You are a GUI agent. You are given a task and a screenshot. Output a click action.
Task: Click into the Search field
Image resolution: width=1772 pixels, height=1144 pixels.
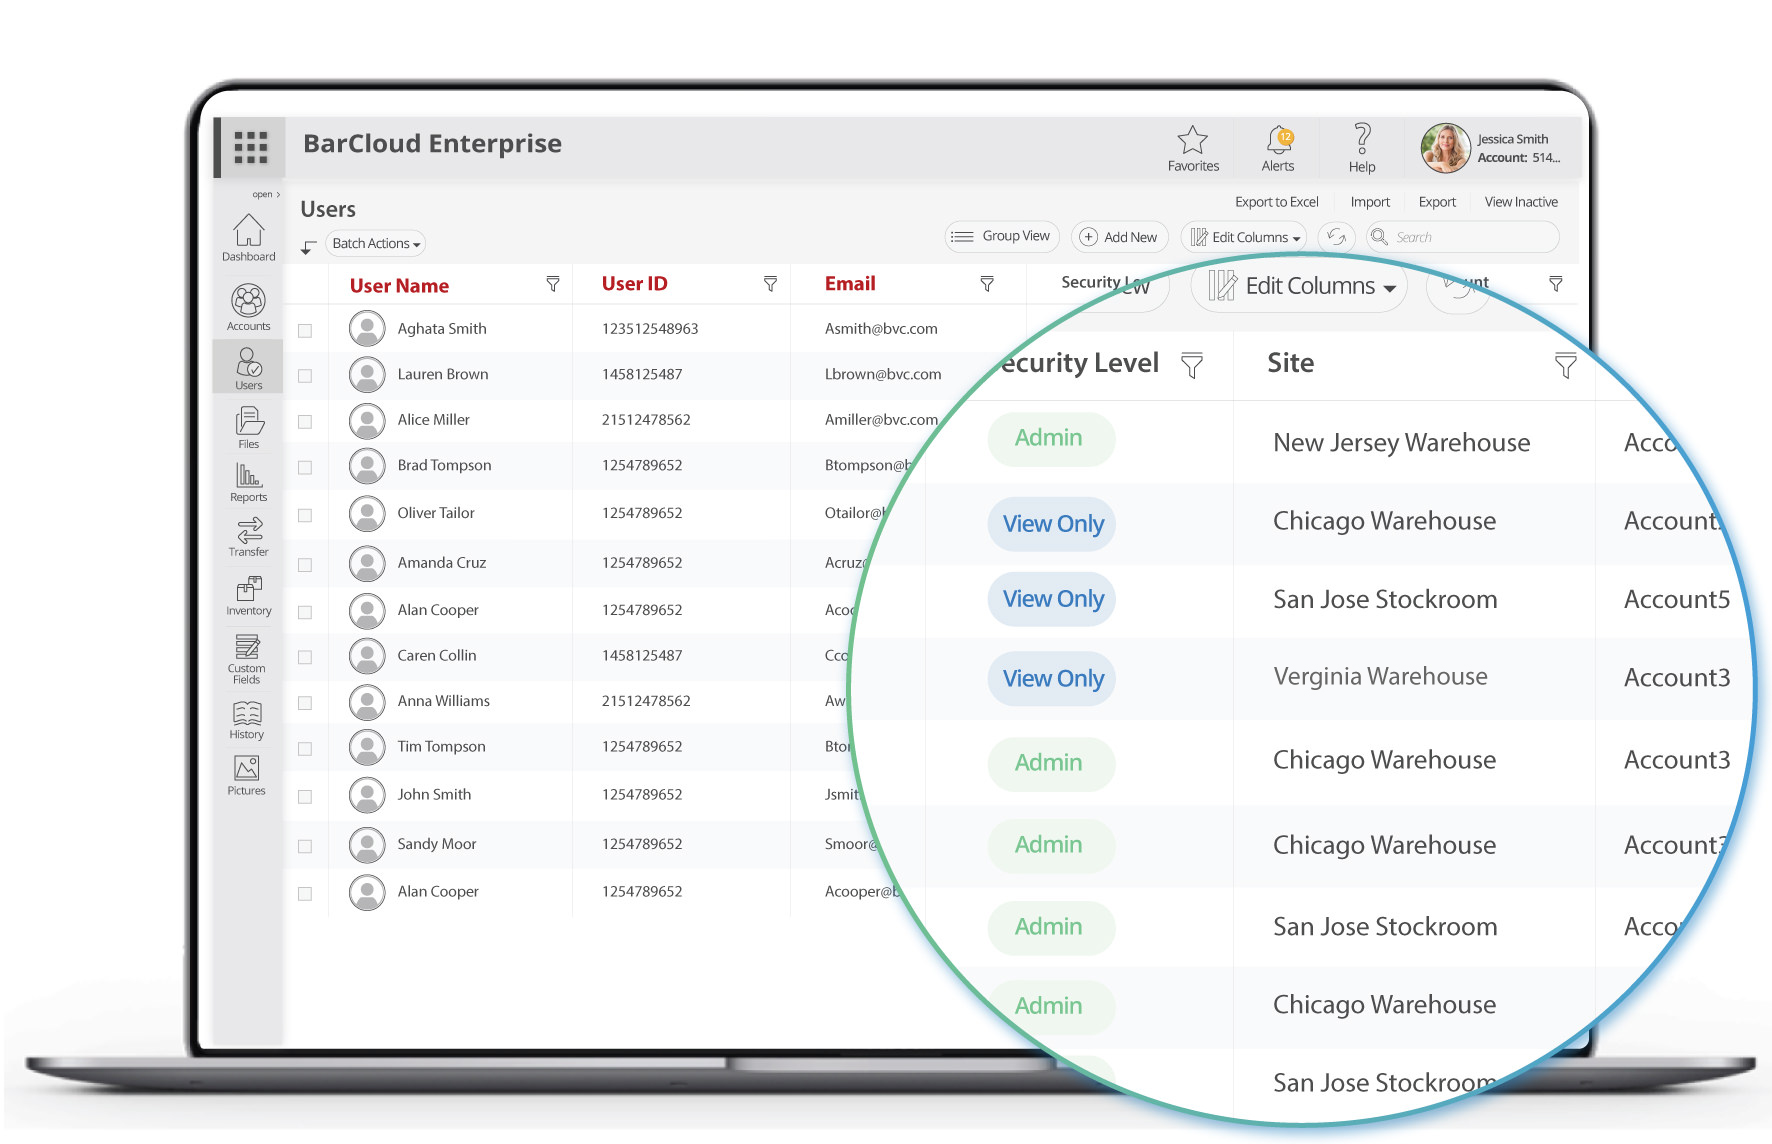tap(1463, 237)
